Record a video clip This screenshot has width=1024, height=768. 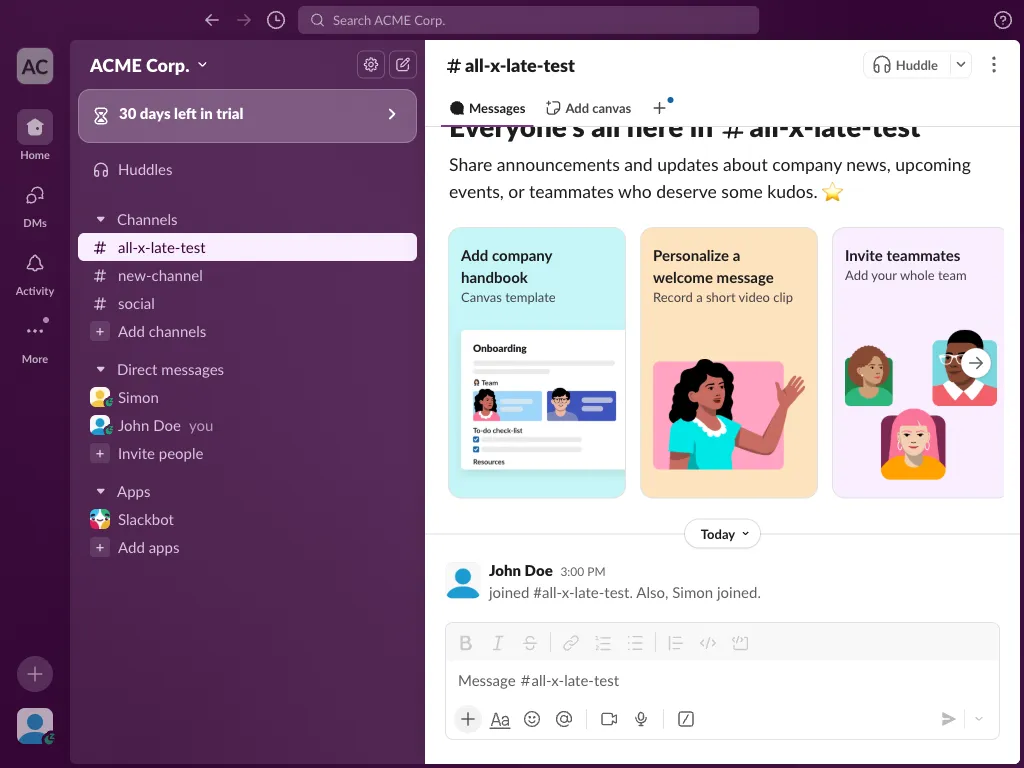click(x=609, y=719)
